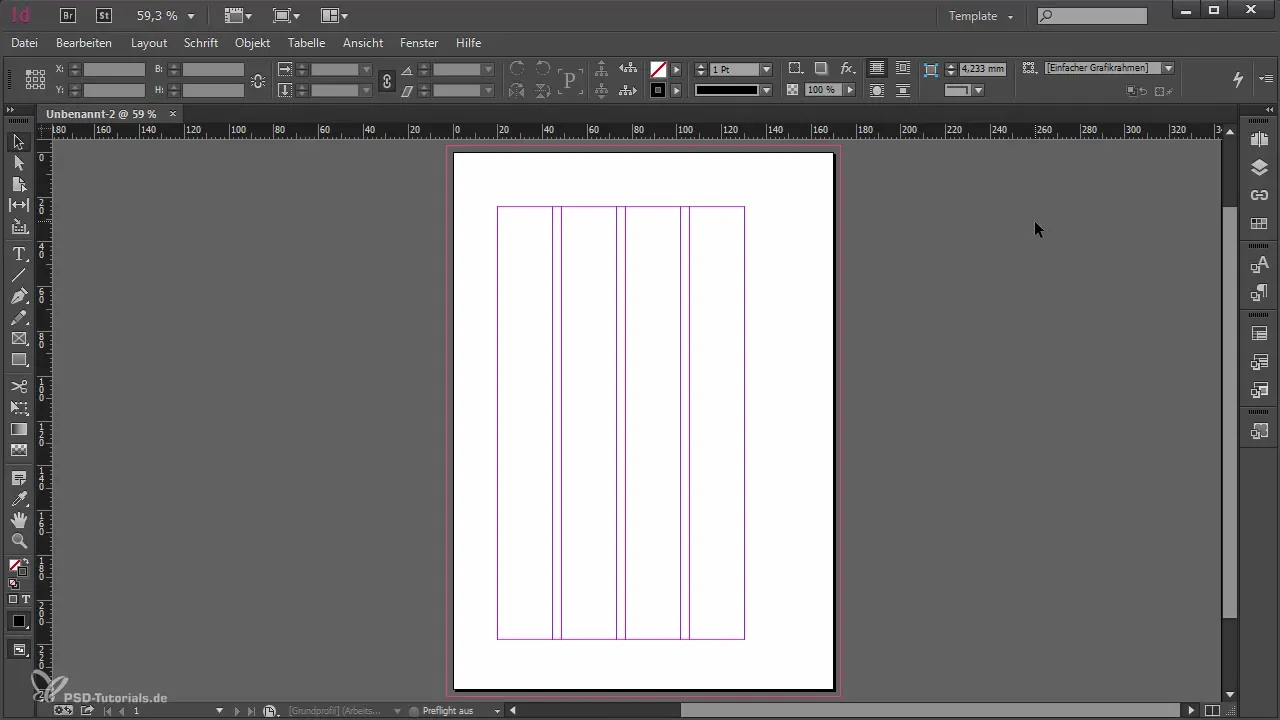Image resolution: width=1280 pixels, height=720 pixels.
Task: Open the Schrift menu
Action: coord(201,43)
